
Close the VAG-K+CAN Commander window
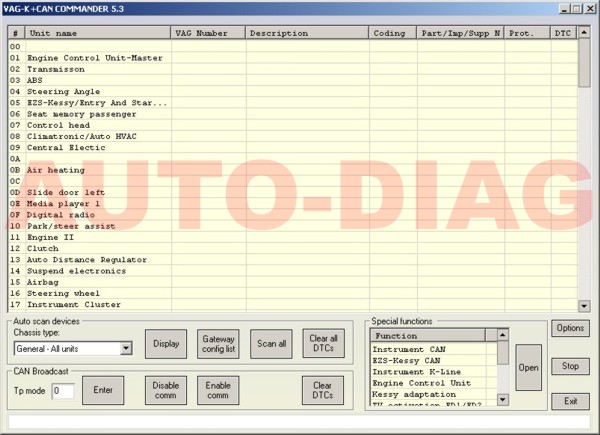point(590,9)
